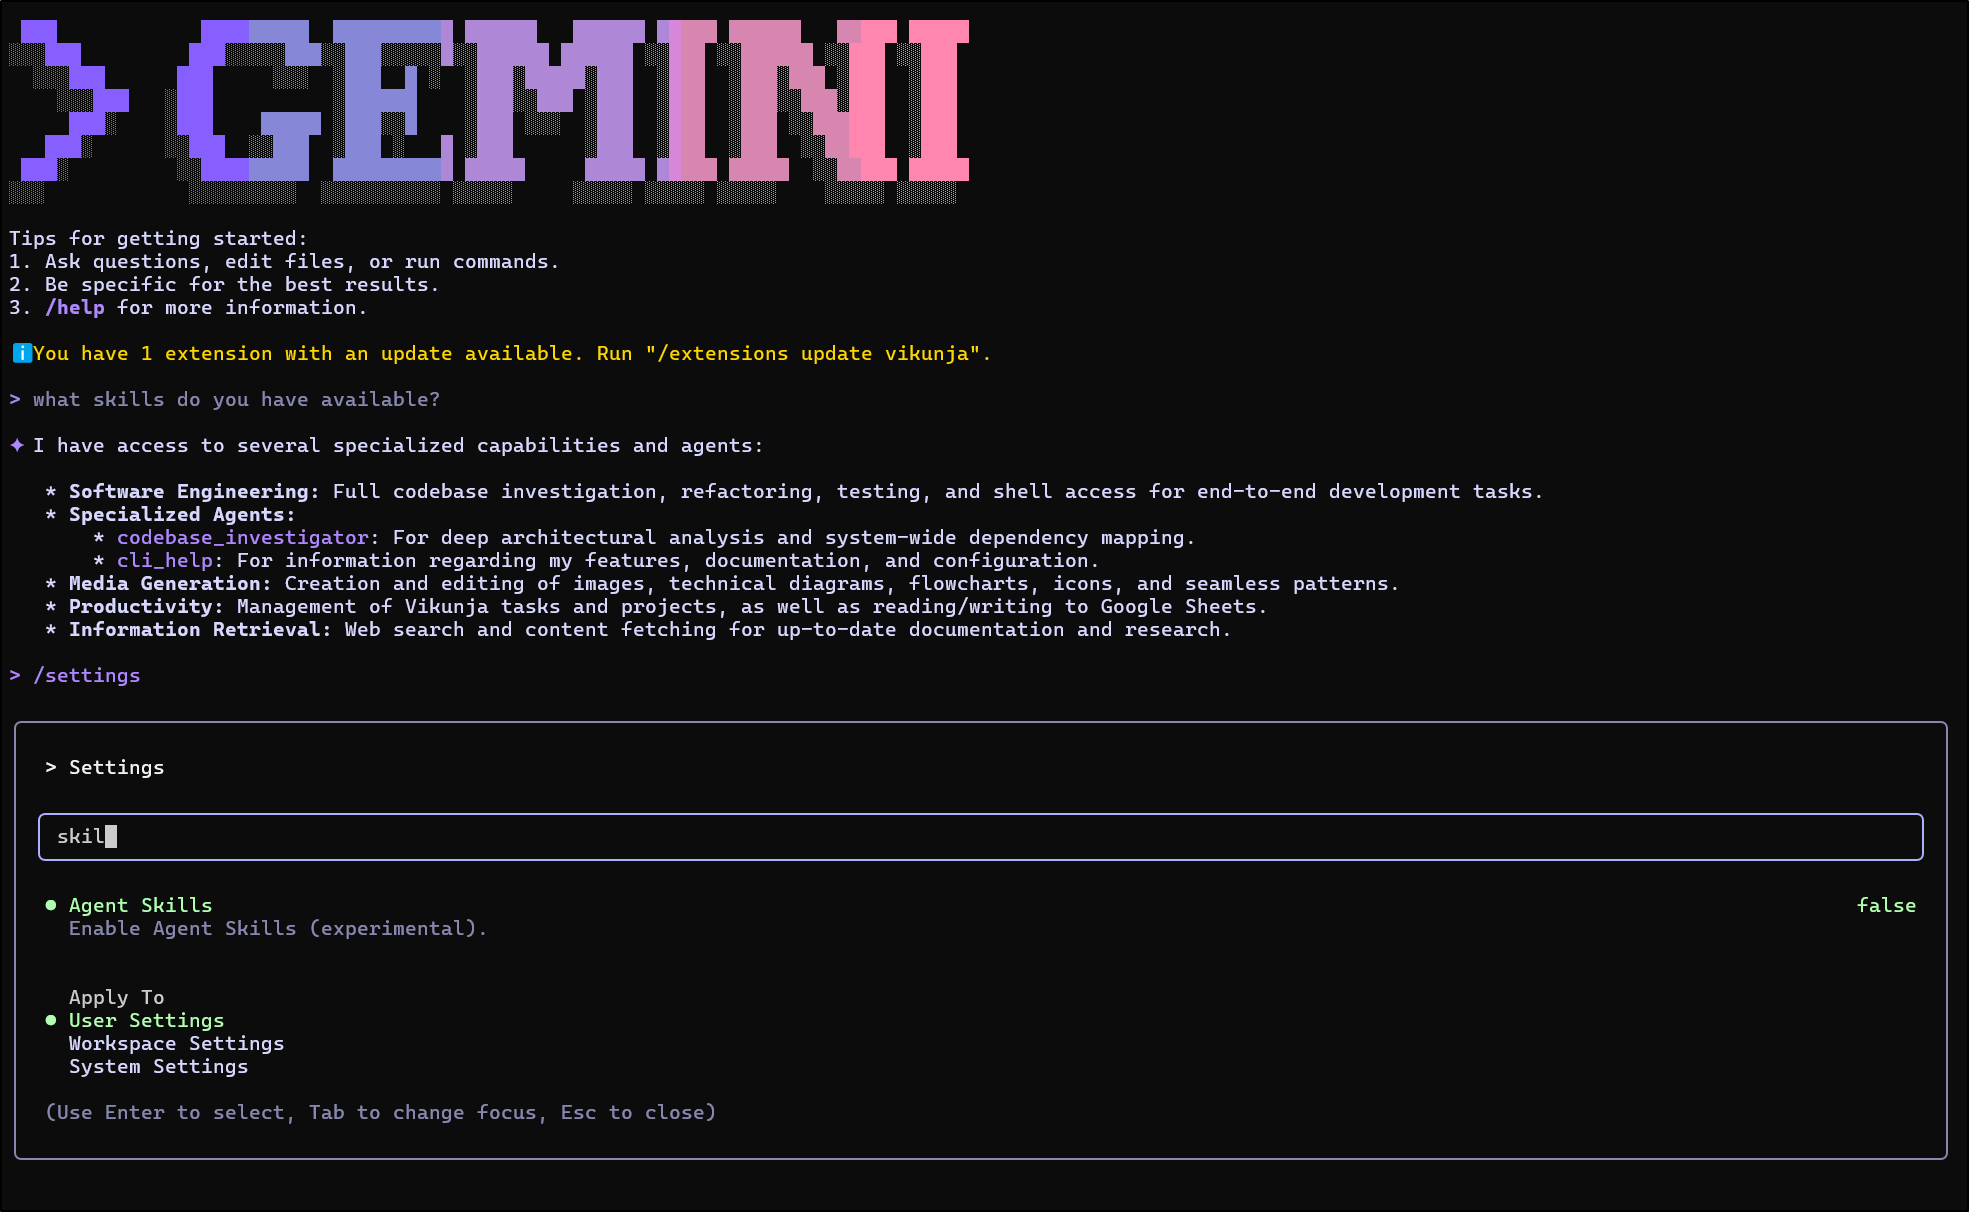Click the Agent Skills setting entry

[140, 905]
